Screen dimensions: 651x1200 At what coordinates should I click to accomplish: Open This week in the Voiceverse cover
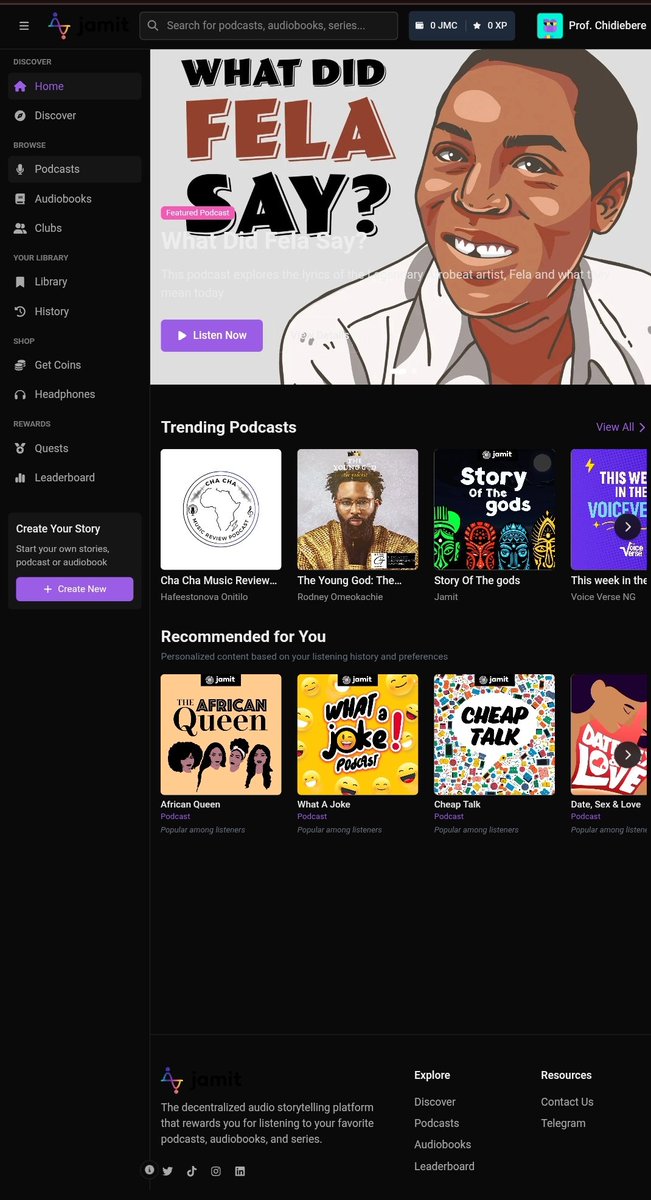(609, 510)
